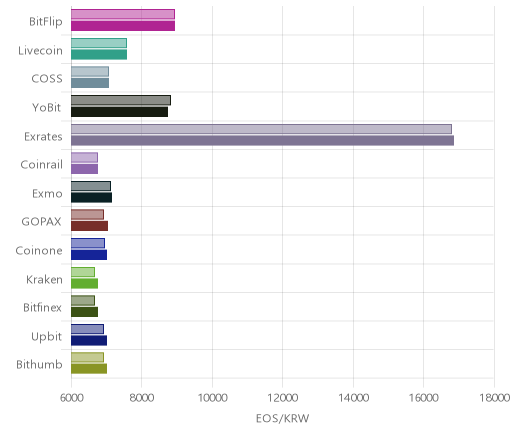Click the dark red GOPAX bar

[89, 226]
